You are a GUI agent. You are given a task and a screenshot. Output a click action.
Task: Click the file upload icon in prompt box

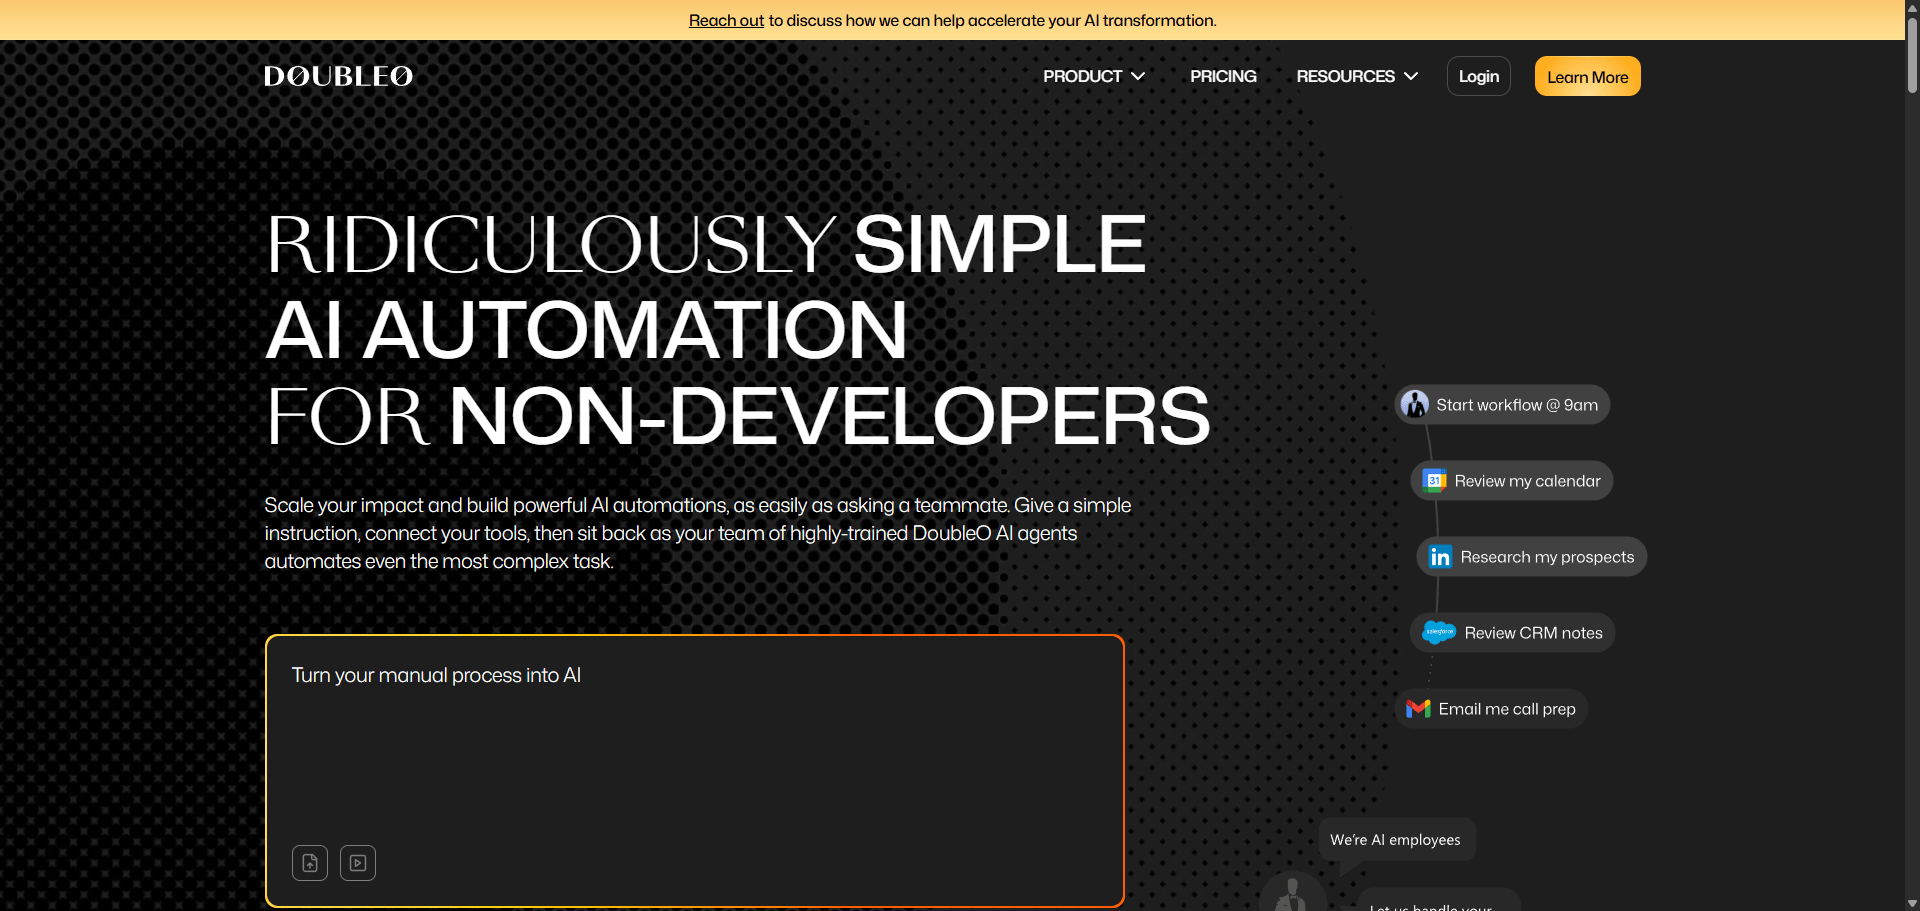pos(310,863)
